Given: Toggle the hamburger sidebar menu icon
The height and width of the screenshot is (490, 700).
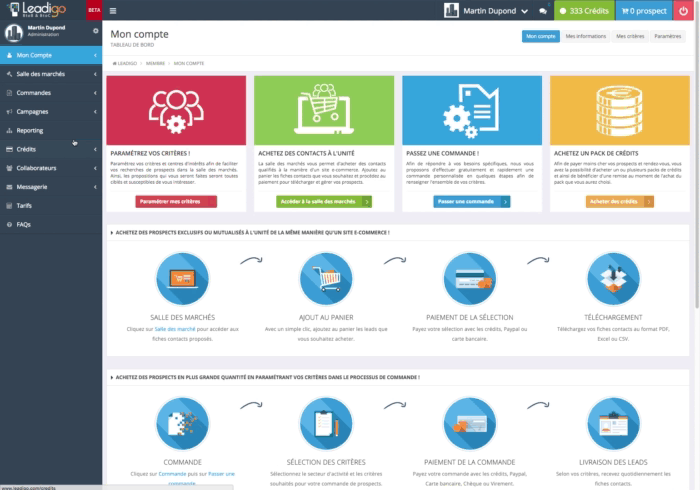Looking at the screenshot, I should [x=113, y=11].
